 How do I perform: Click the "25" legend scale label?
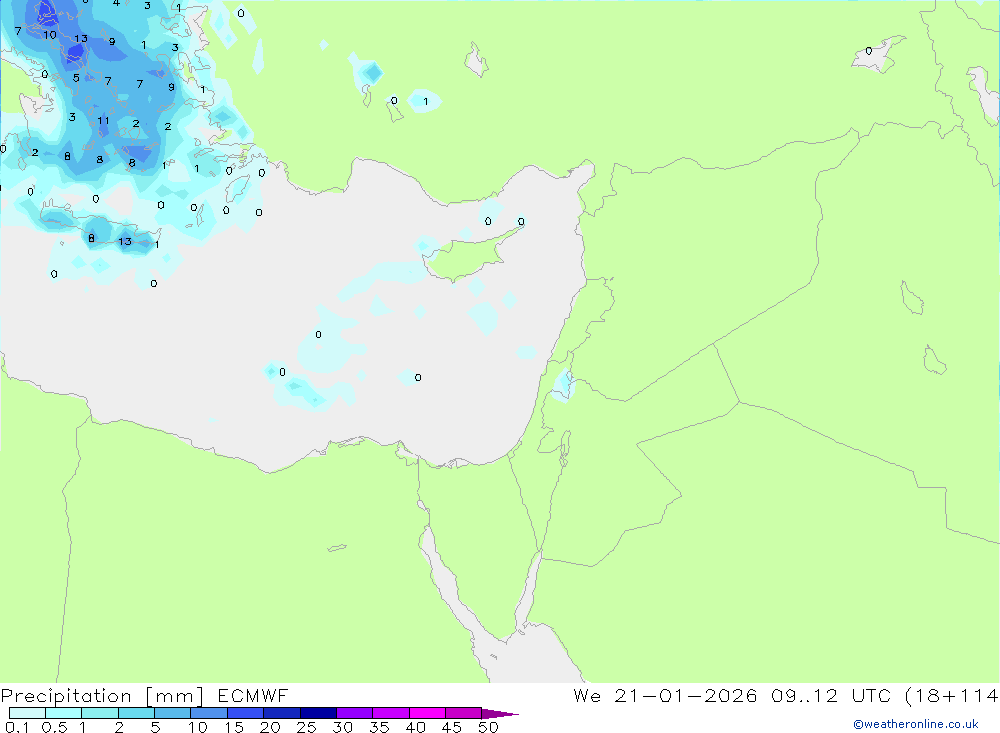[306, 727]
